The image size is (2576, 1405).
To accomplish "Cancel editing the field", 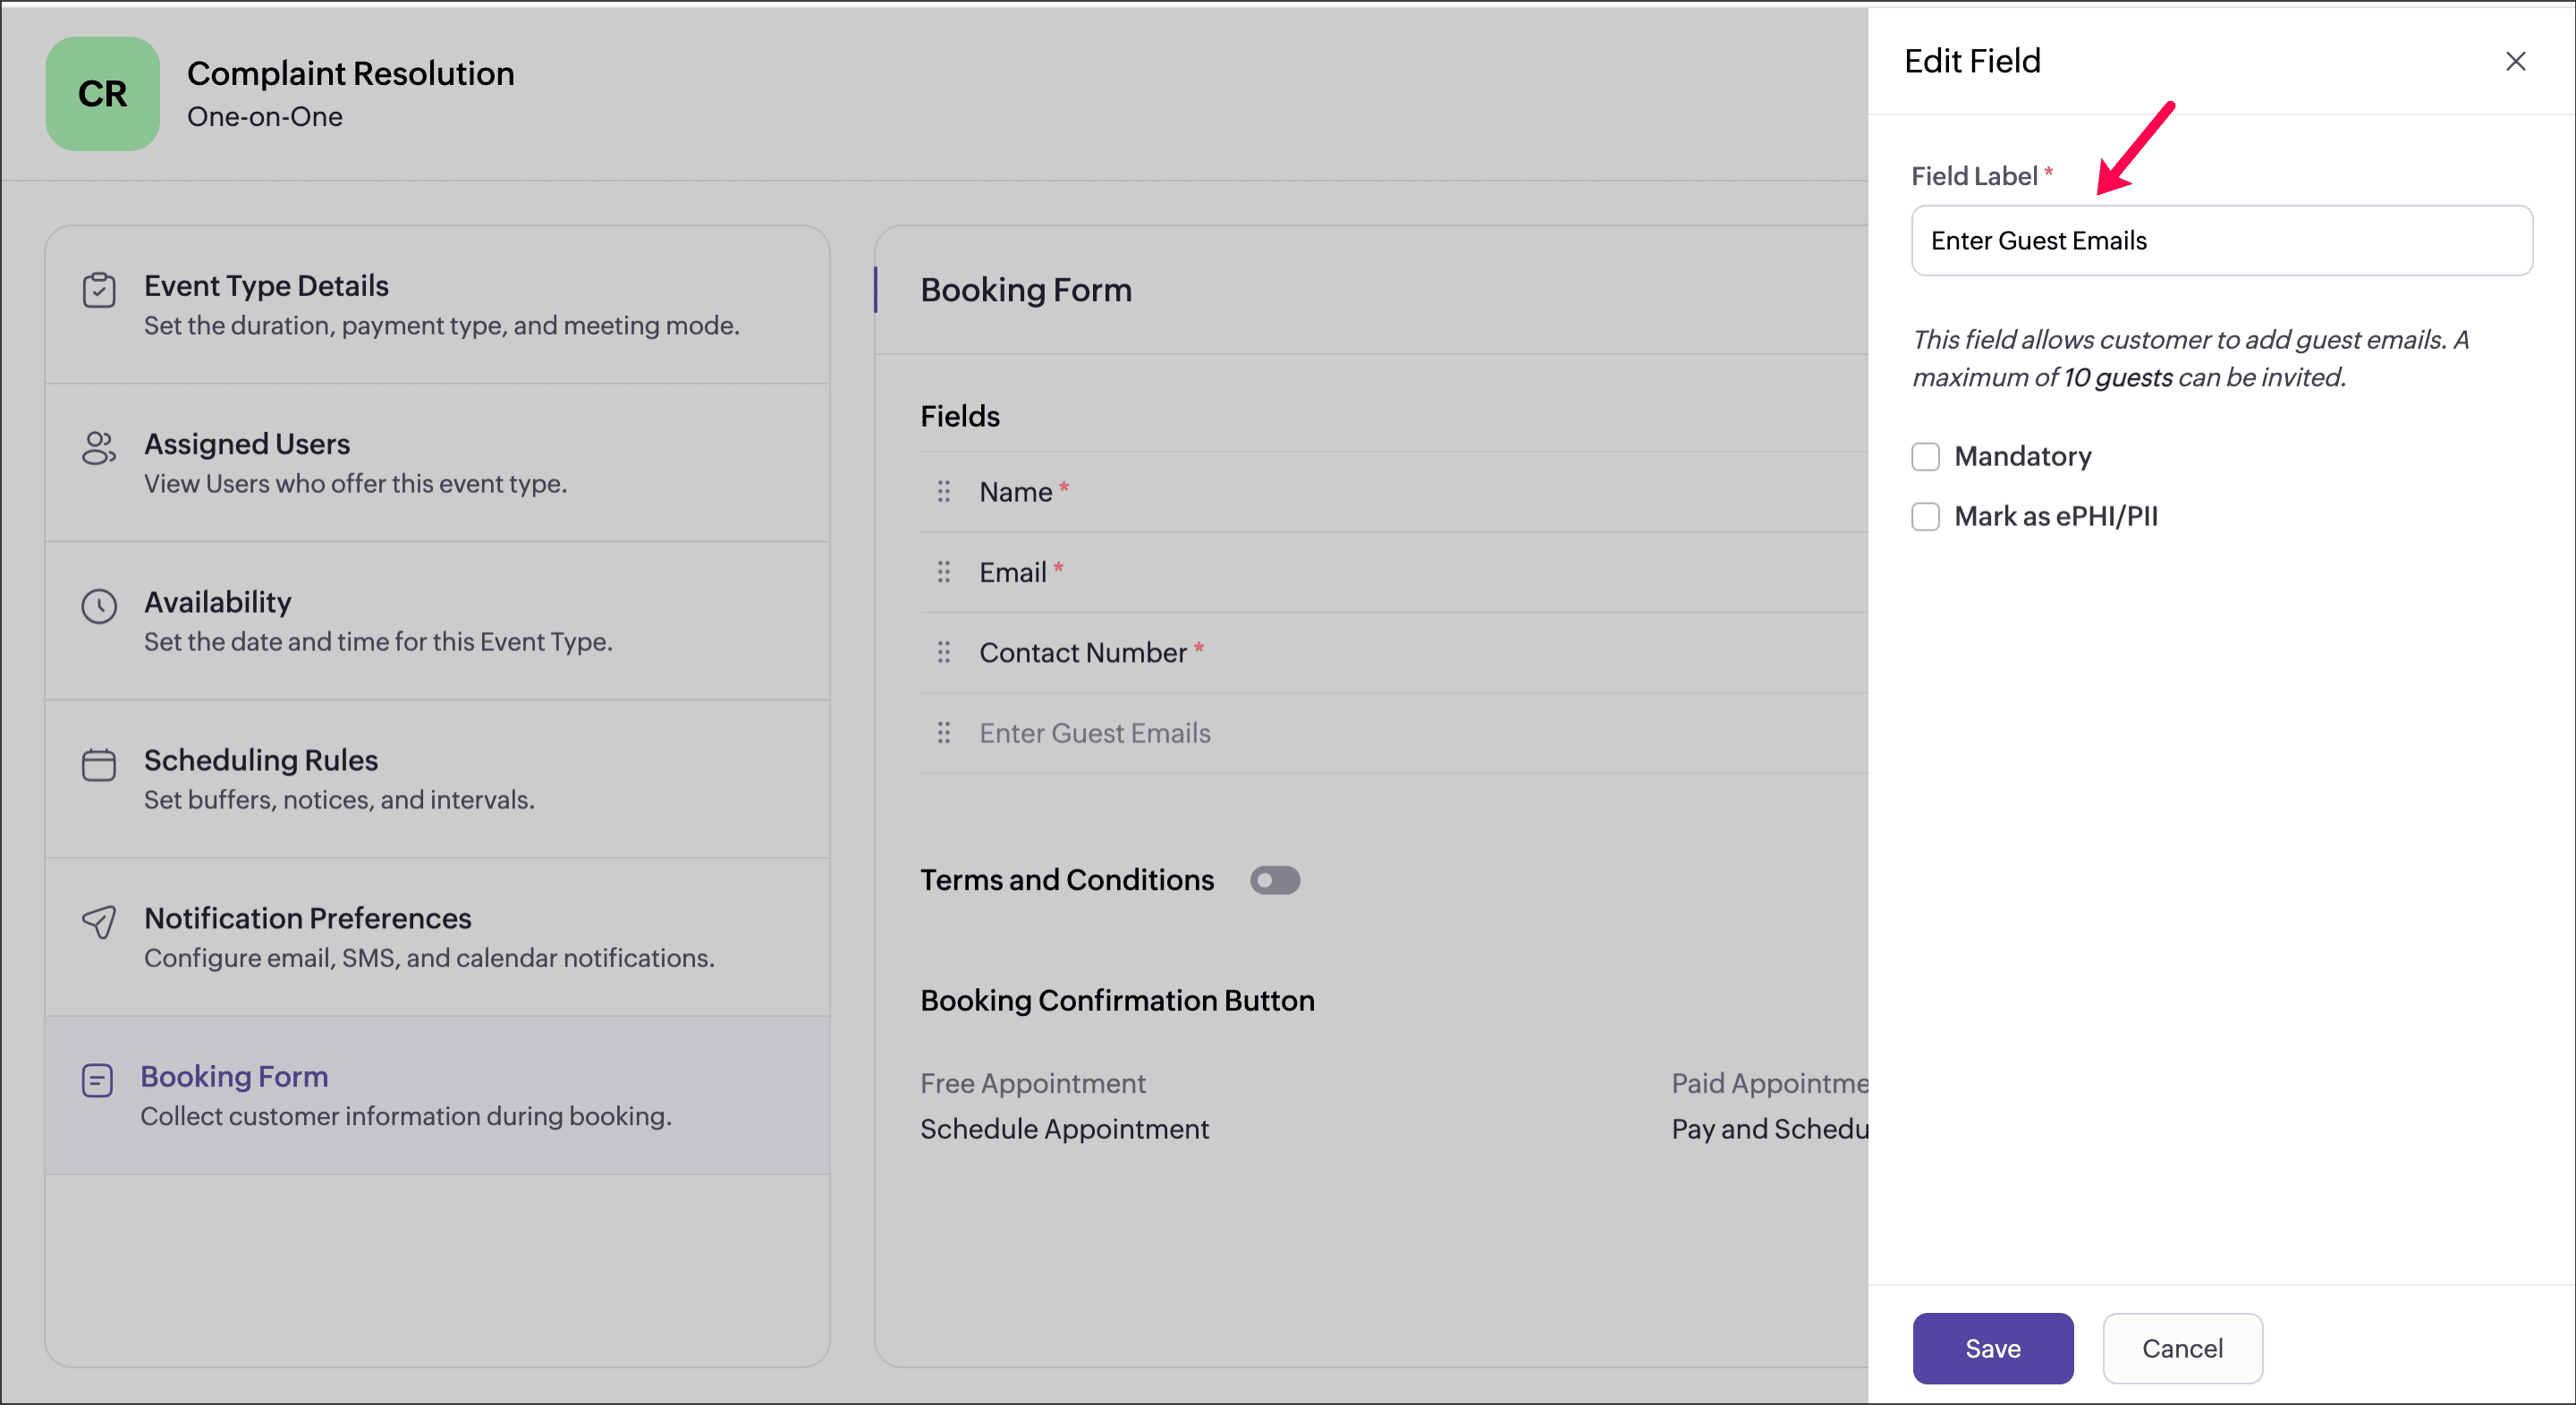I will click(x=2182, y=1348).
